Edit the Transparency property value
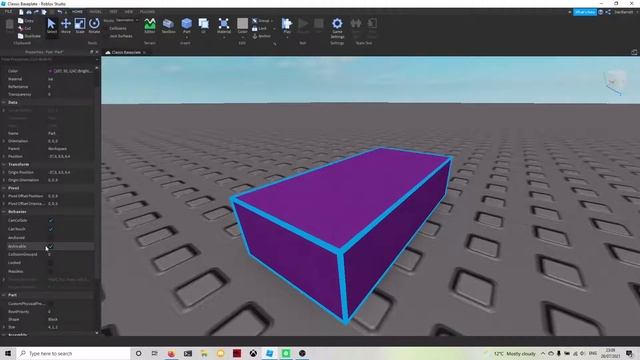The width and height of the screenshot is (640, 360). point(71,94)
